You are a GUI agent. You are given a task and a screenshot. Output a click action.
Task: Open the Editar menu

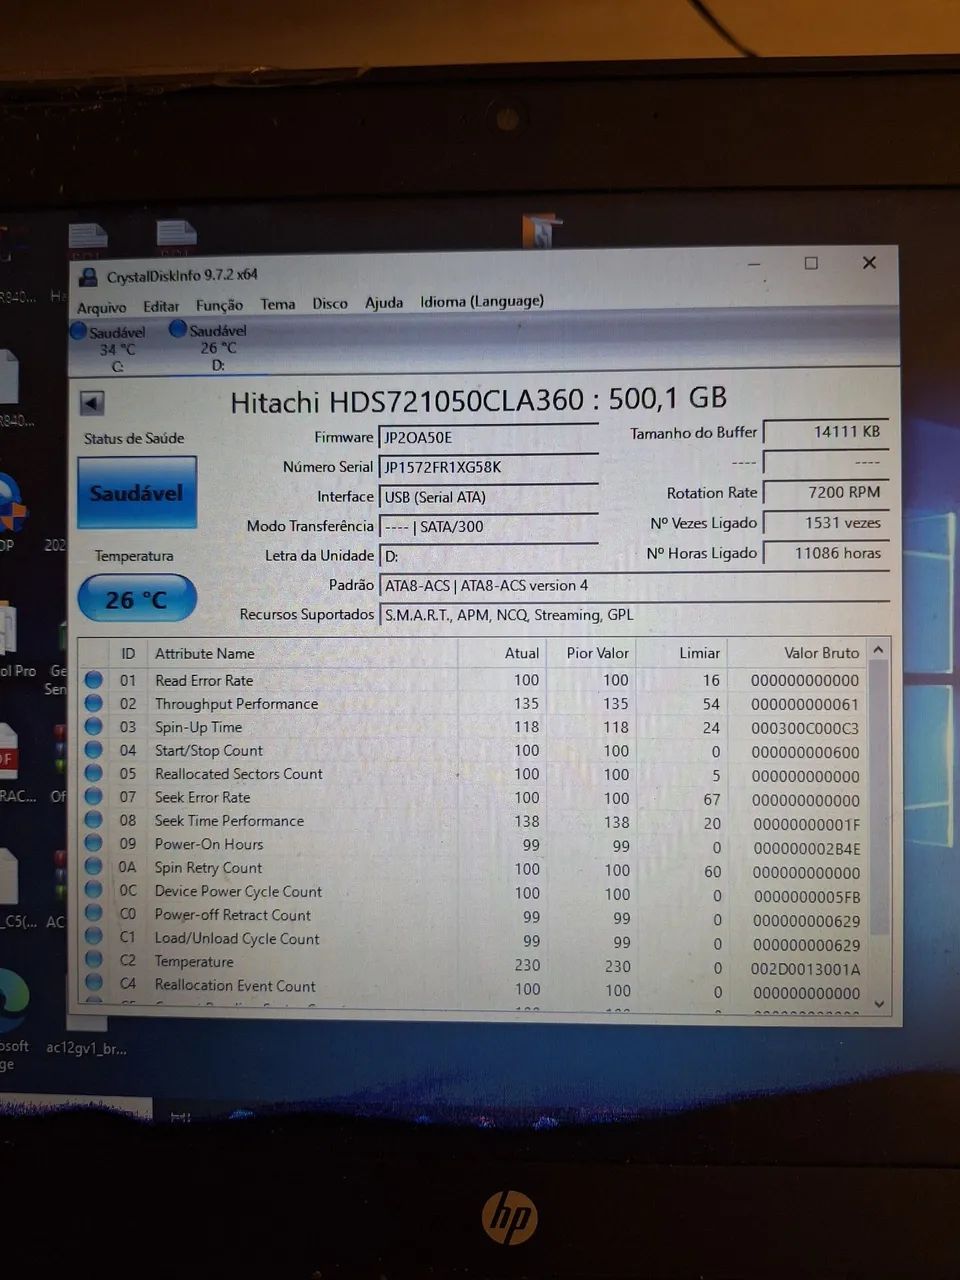coord(161,306)
